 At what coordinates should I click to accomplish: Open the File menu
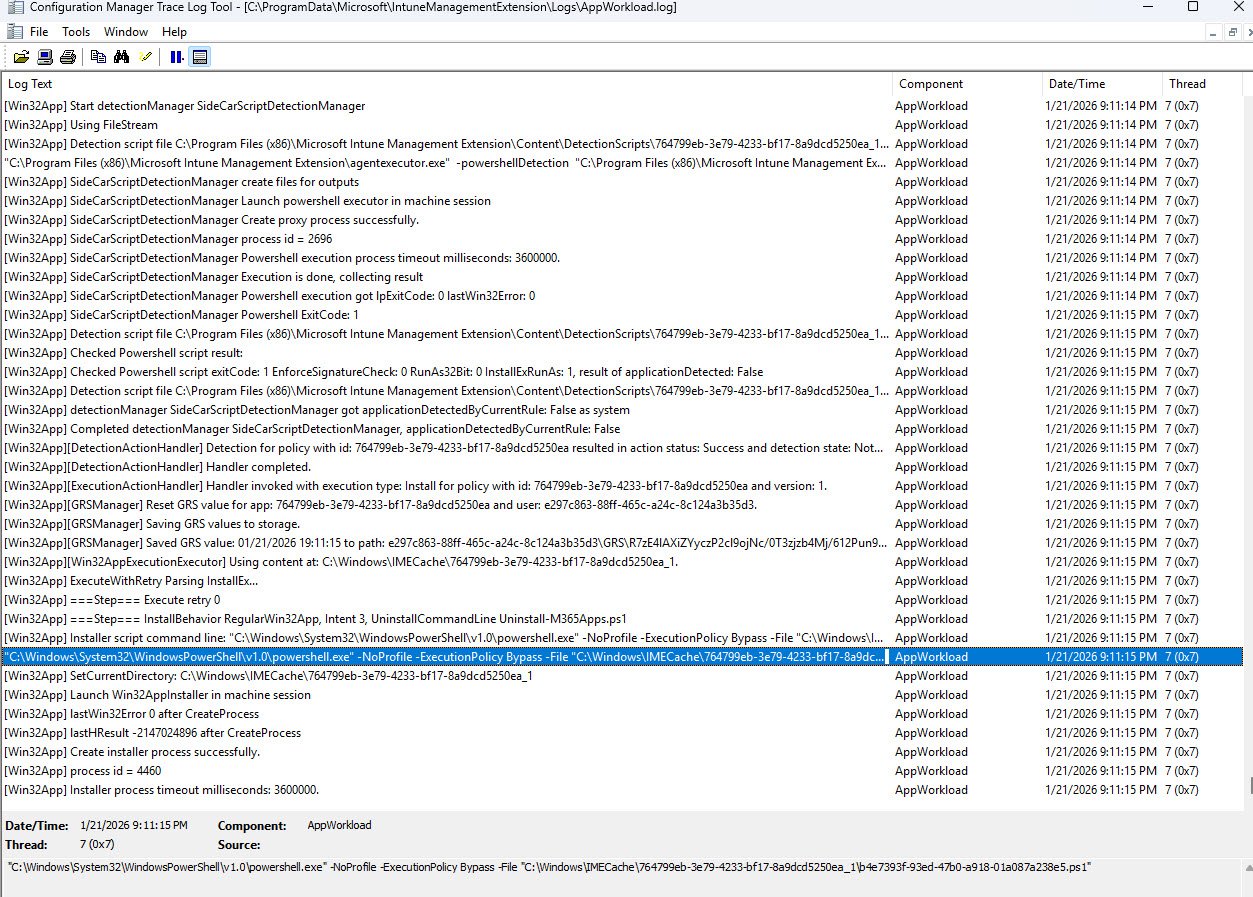tap(38, 32)
